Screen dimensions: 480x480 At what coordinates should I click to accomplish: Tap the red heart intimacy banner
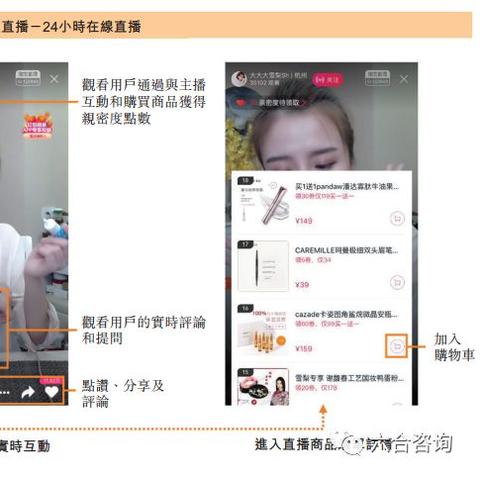point(269,103)
